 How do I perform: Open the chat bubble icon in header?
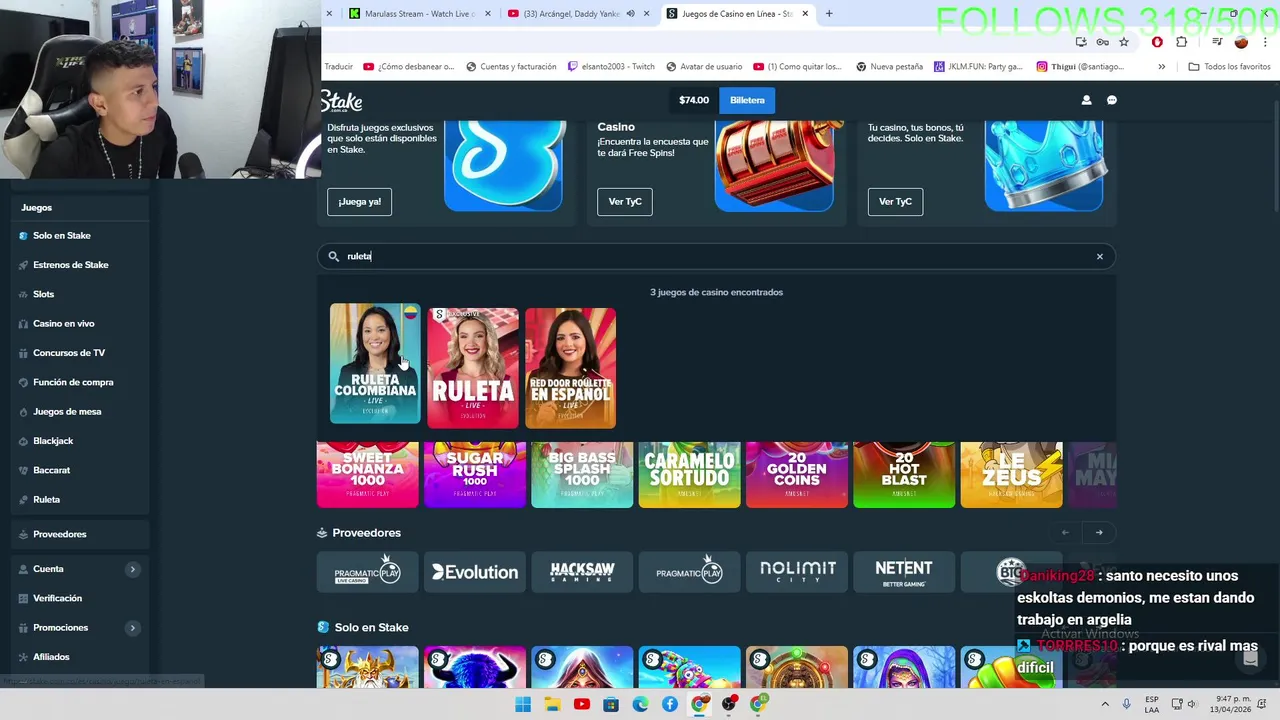[x=1112, y=100]
